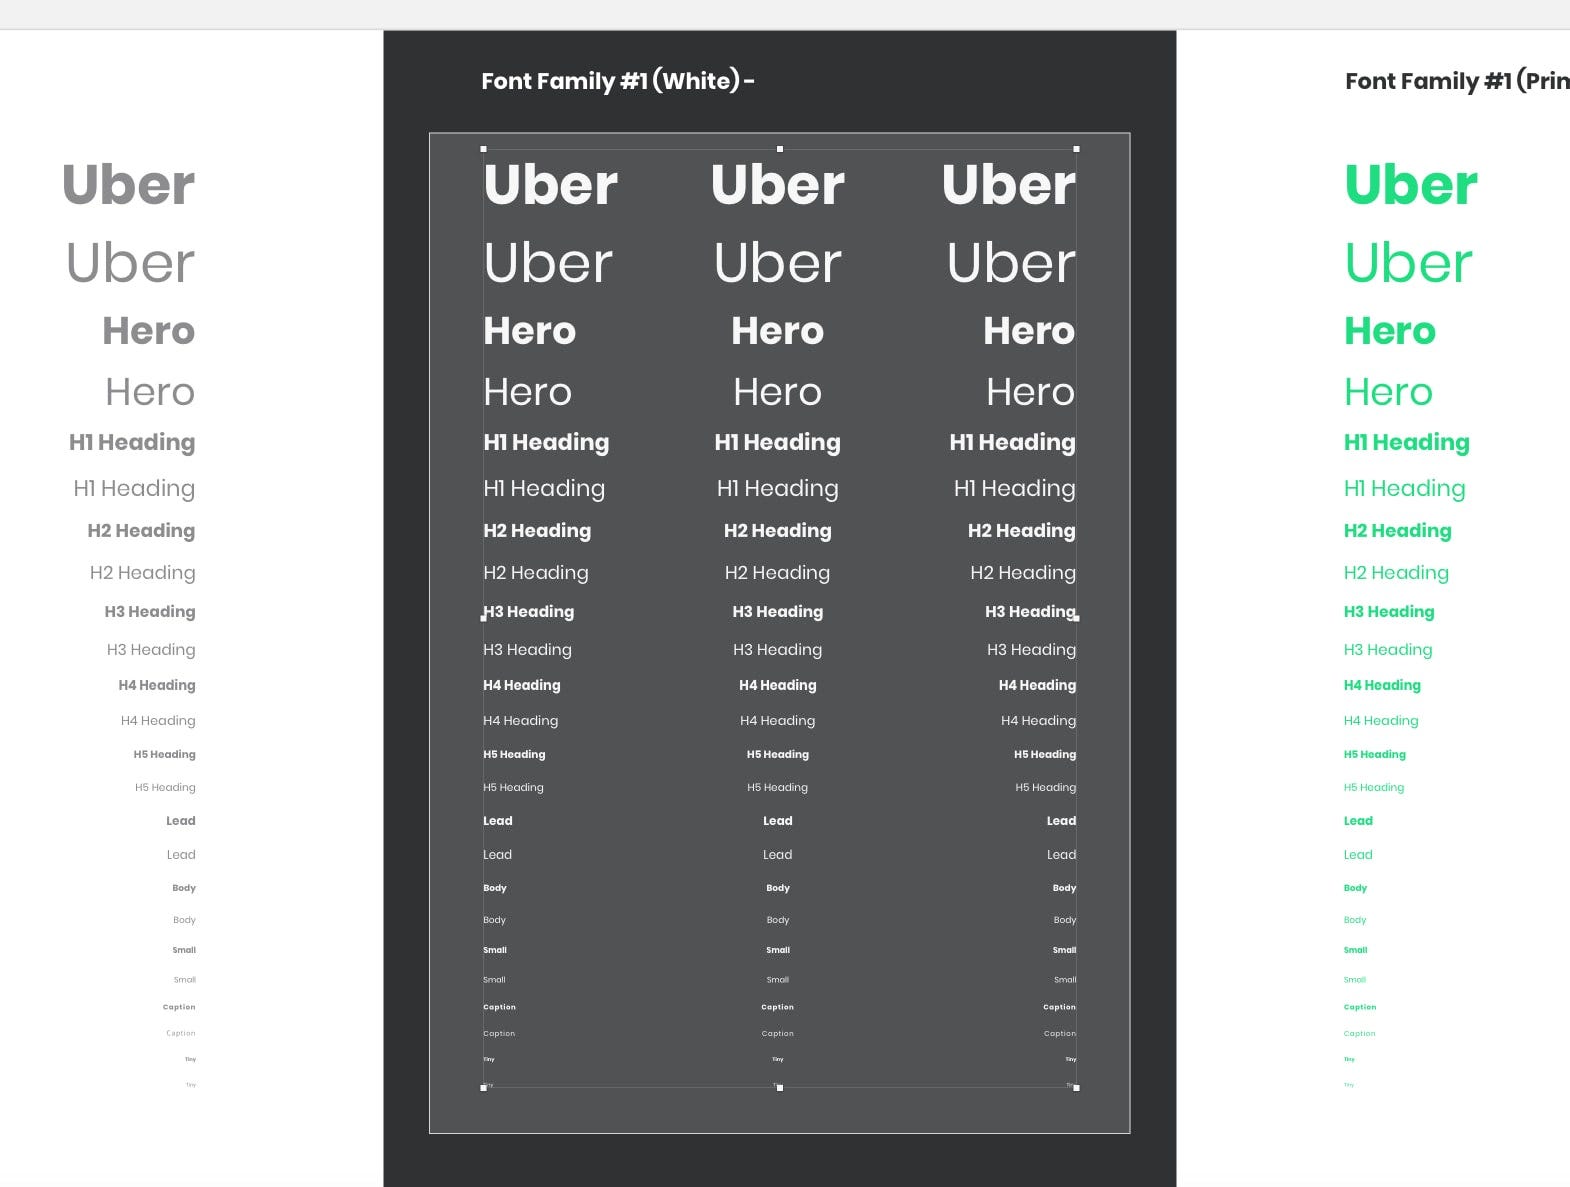The height and width of the screenshot is (1187, 1570).
Task: Click the light white right-aligned 'Lead' text
Action: click(x=1062, y=855)
